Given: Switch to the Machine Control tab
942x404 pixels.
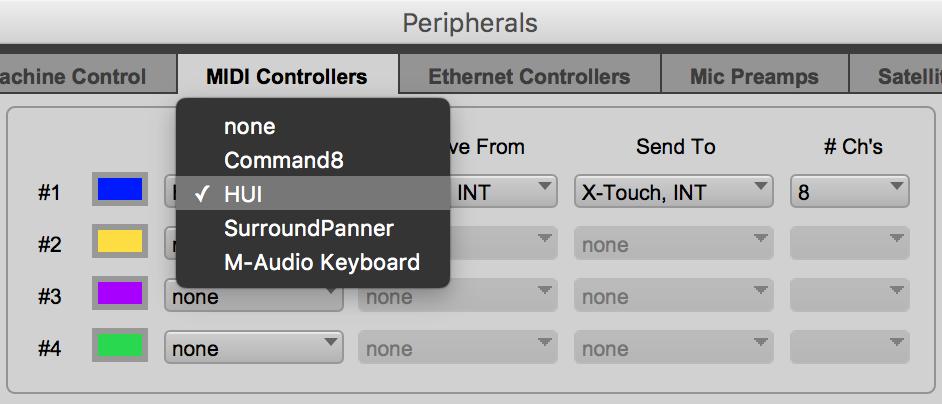Looking at the screenshot, I should tap(88, 76).
